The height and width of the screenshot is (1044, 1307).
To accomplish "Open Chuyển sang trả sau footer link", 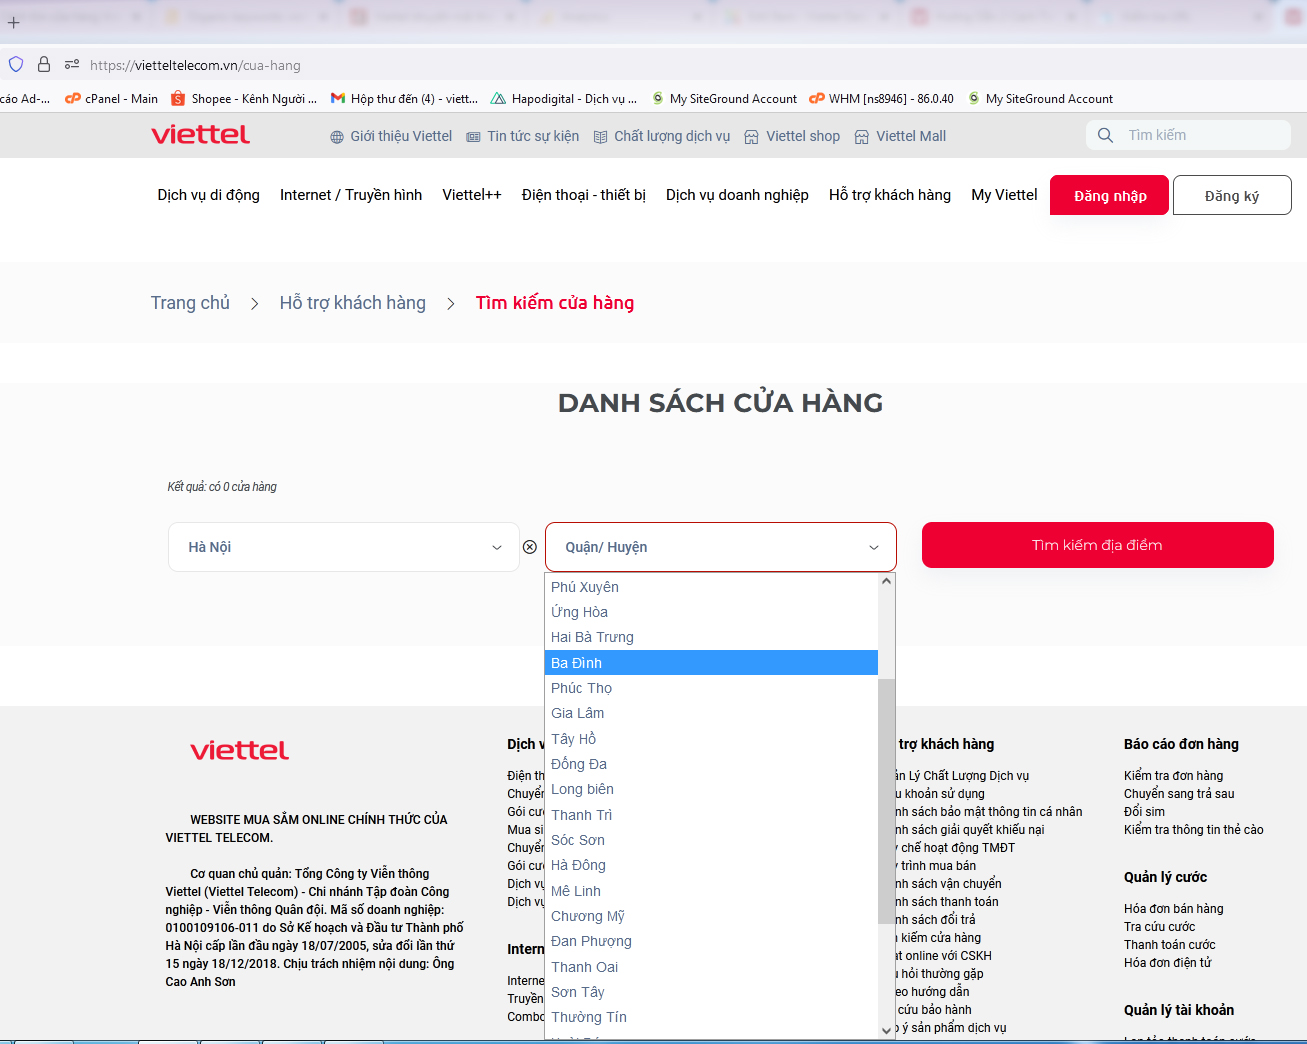I will click(x=1179, y=794).
